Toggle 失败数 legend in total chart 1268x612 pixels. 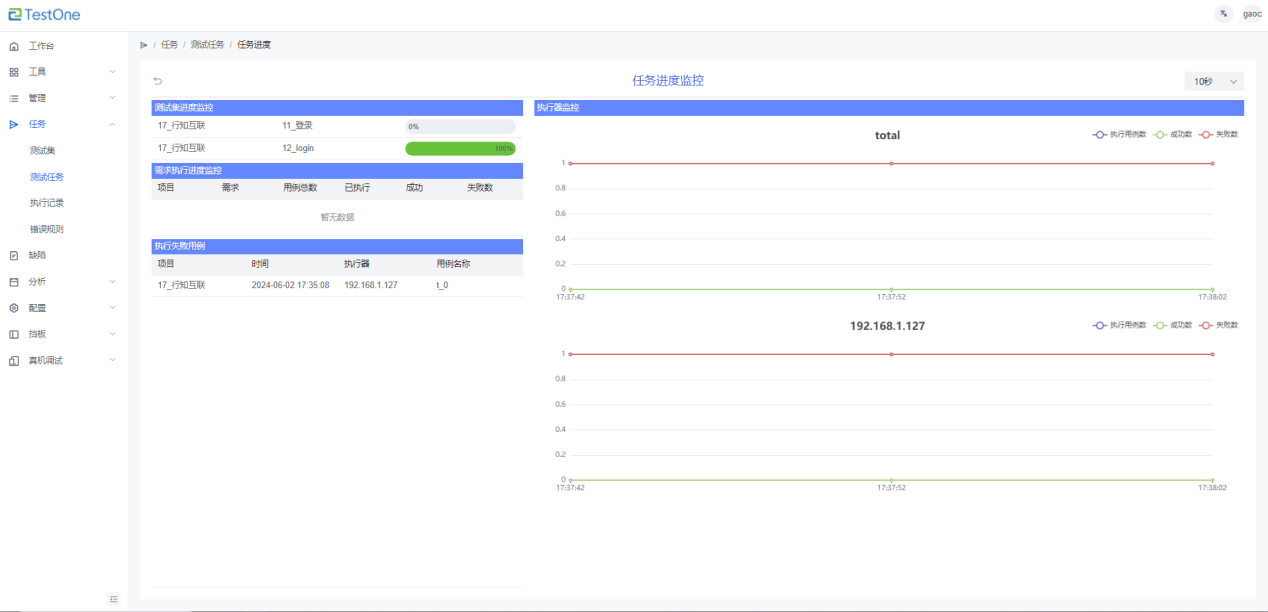pyautogui.click(x=1219, y=134)
